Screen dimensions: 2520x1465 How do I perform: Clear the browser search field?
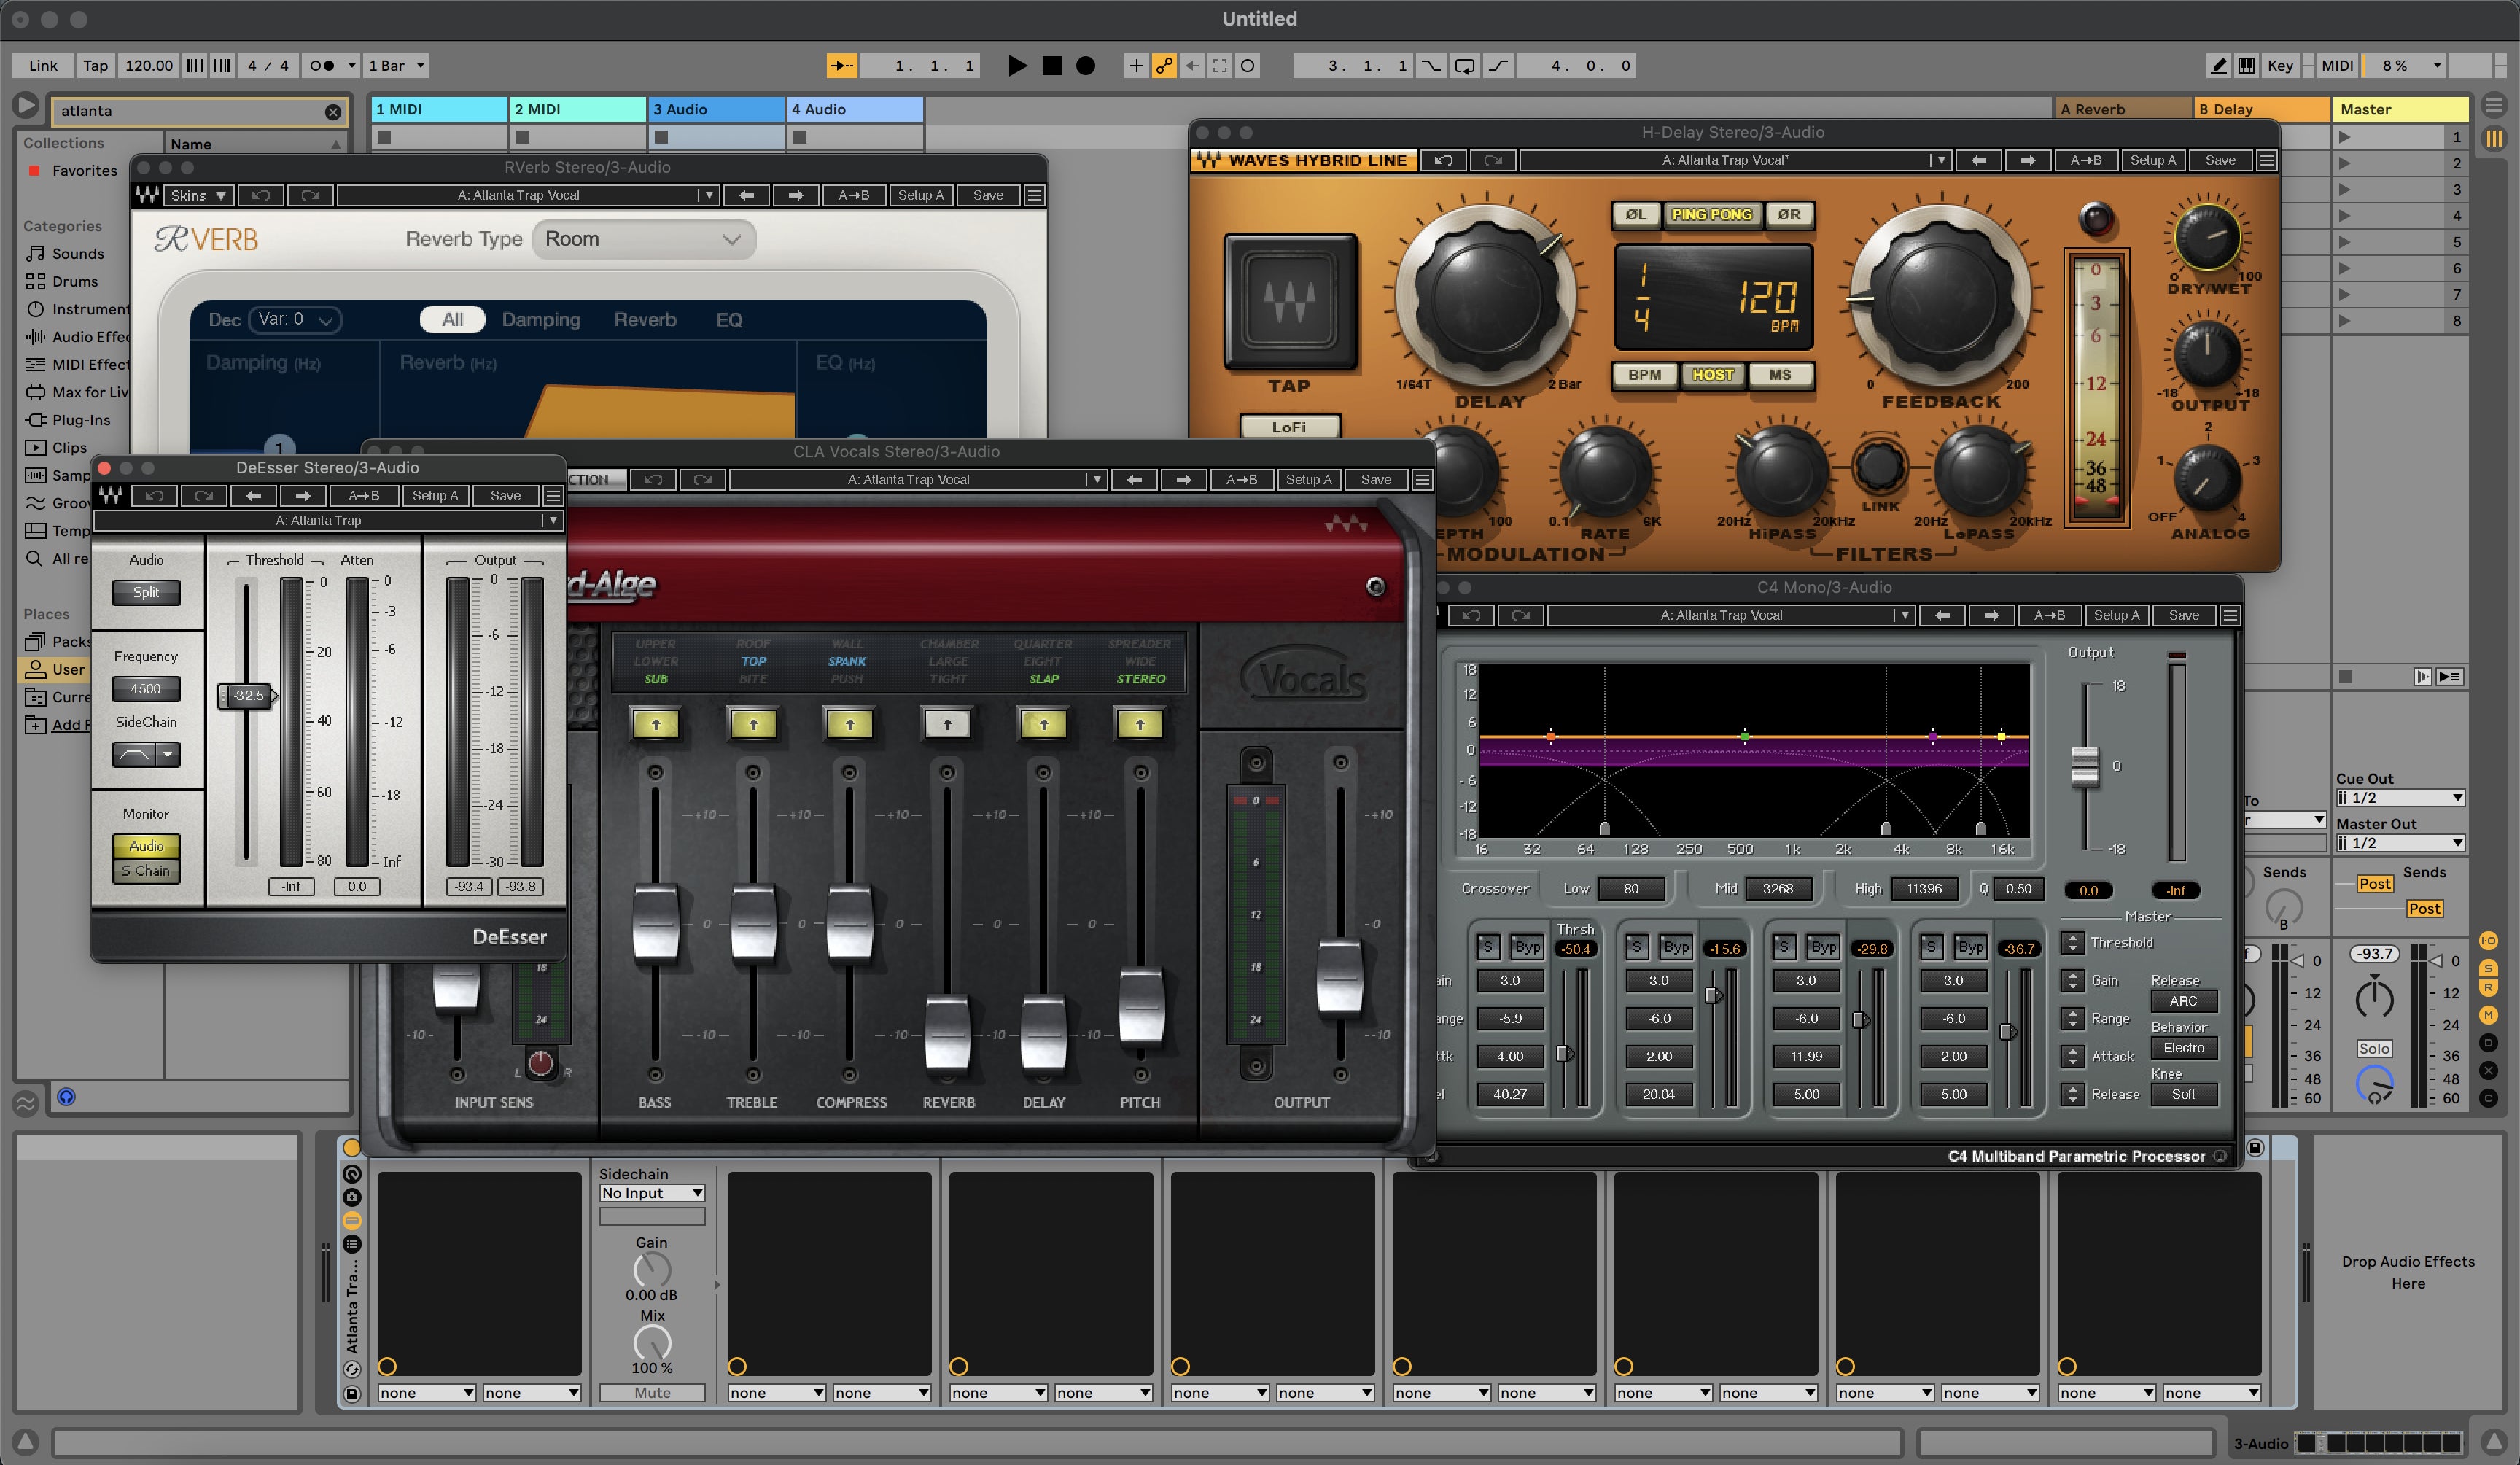coord(333,112)
